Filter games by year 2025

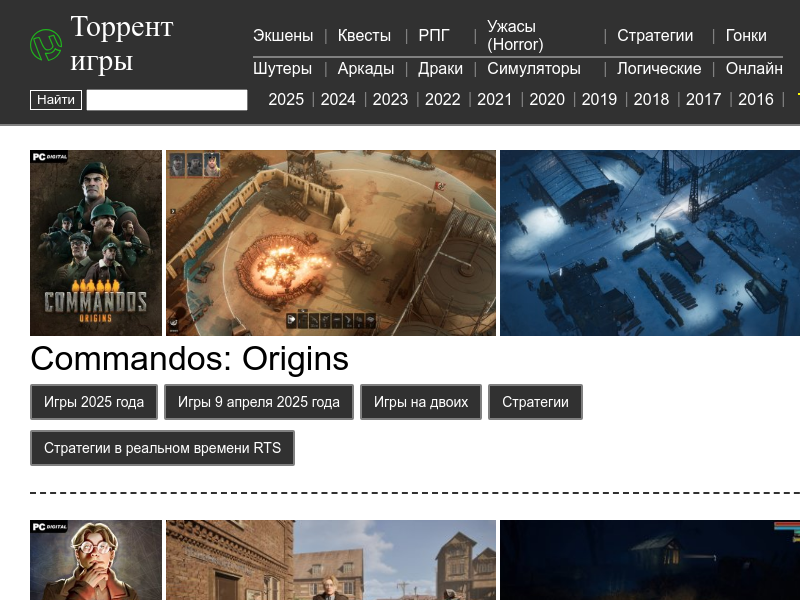(286, 99)
